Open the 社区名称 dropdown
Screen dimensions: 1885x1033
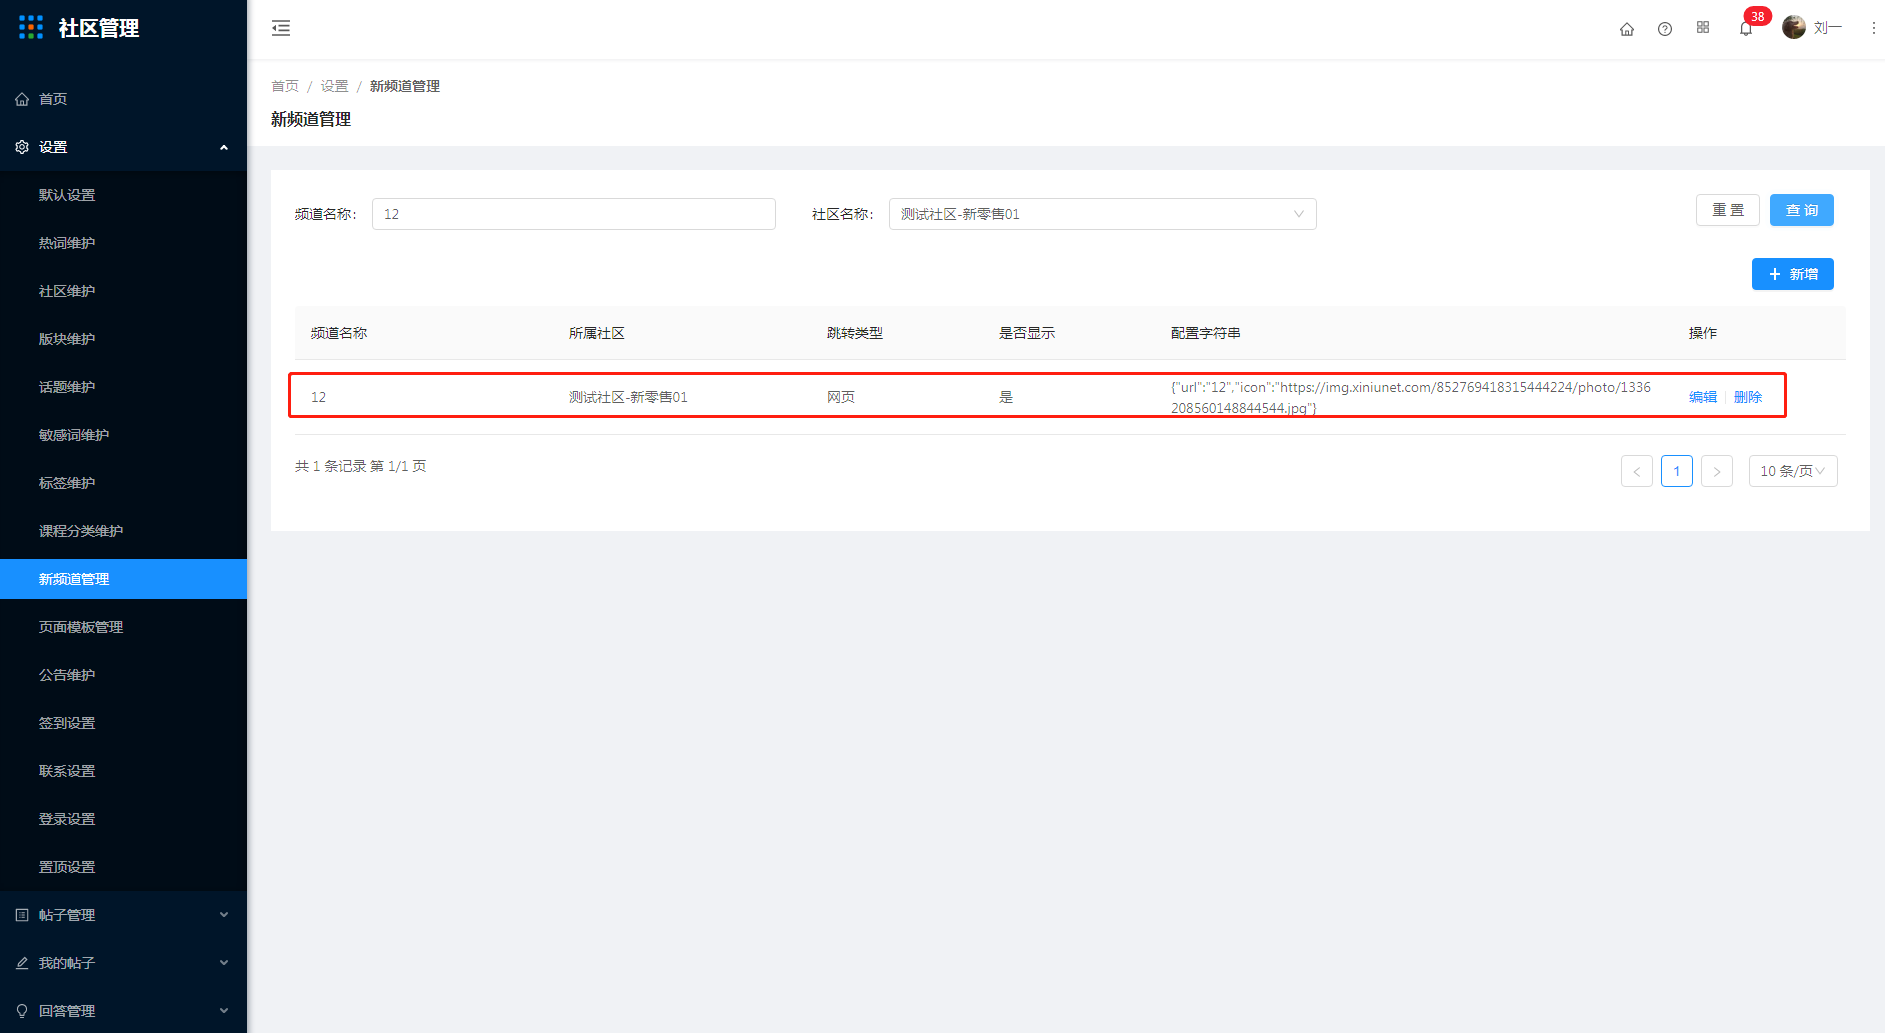(1102, 214)
